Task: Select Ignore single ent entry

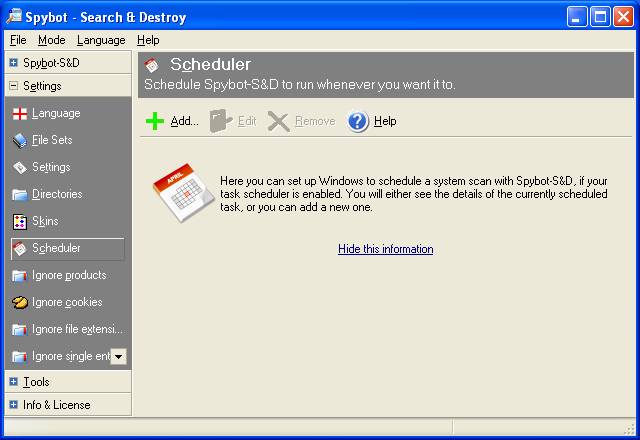Action: tap(71, 356)
